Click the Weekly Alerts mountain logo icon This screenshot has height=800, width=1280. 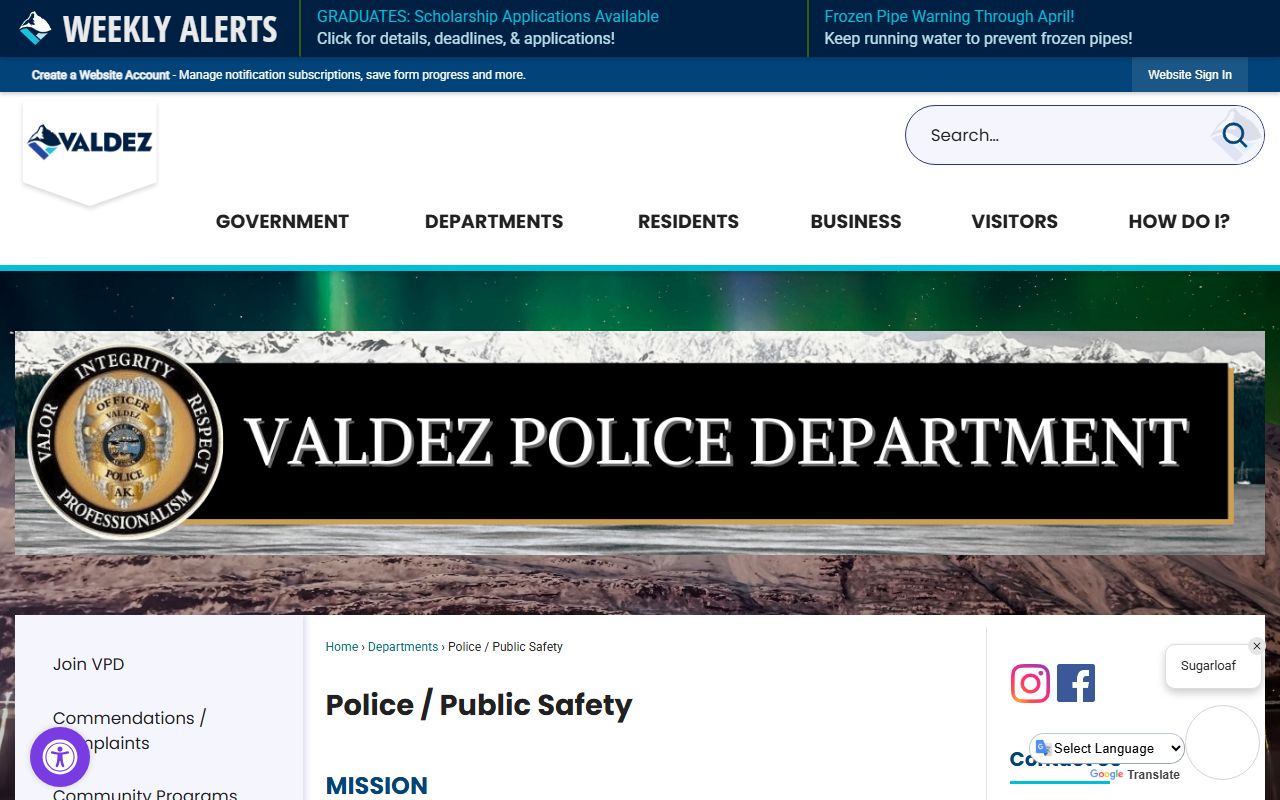point(35,28)
